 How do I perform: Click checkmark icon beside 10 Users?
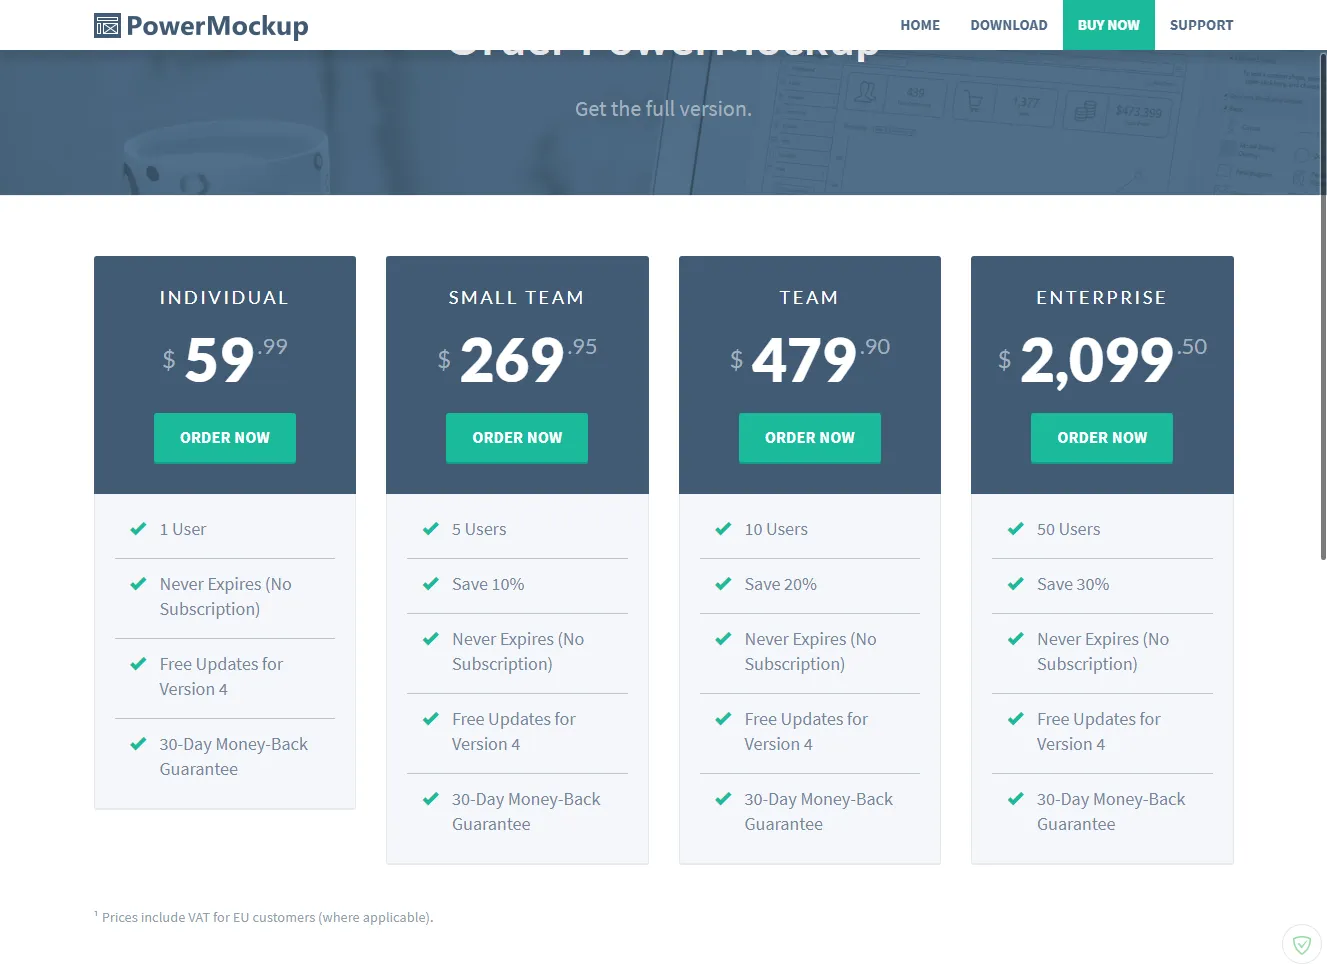click(x=723, y=529)
